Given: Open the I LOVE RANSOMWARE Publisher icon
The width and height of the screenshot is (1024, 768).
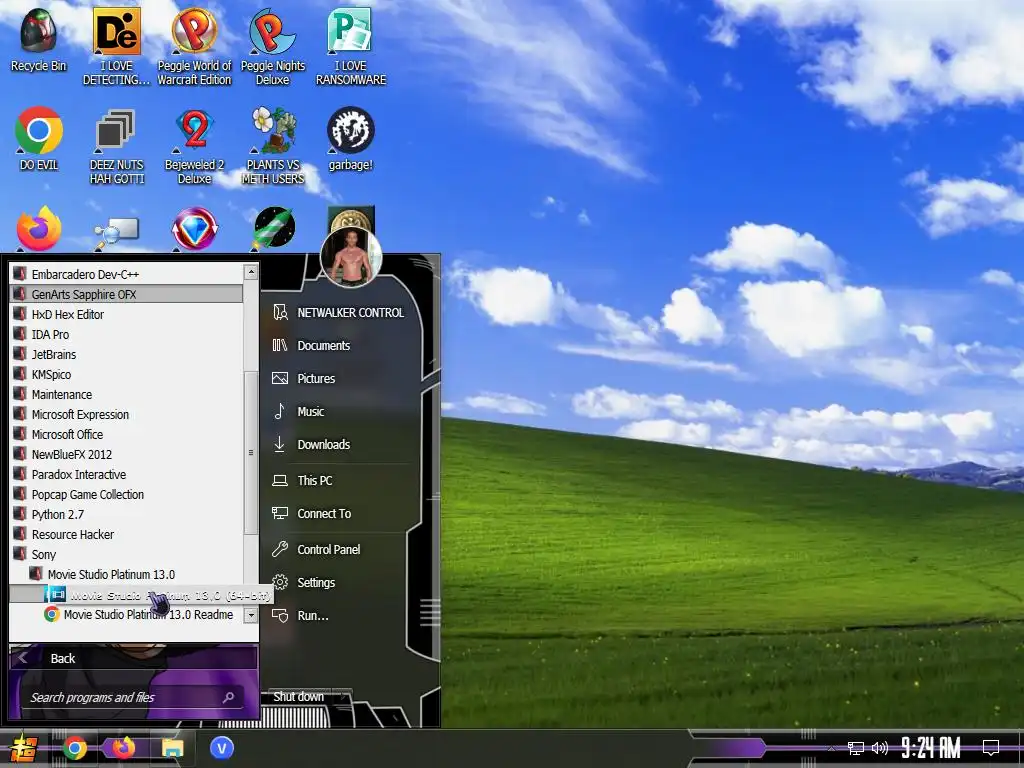Looking at the screenshot, I should [351, 47].
